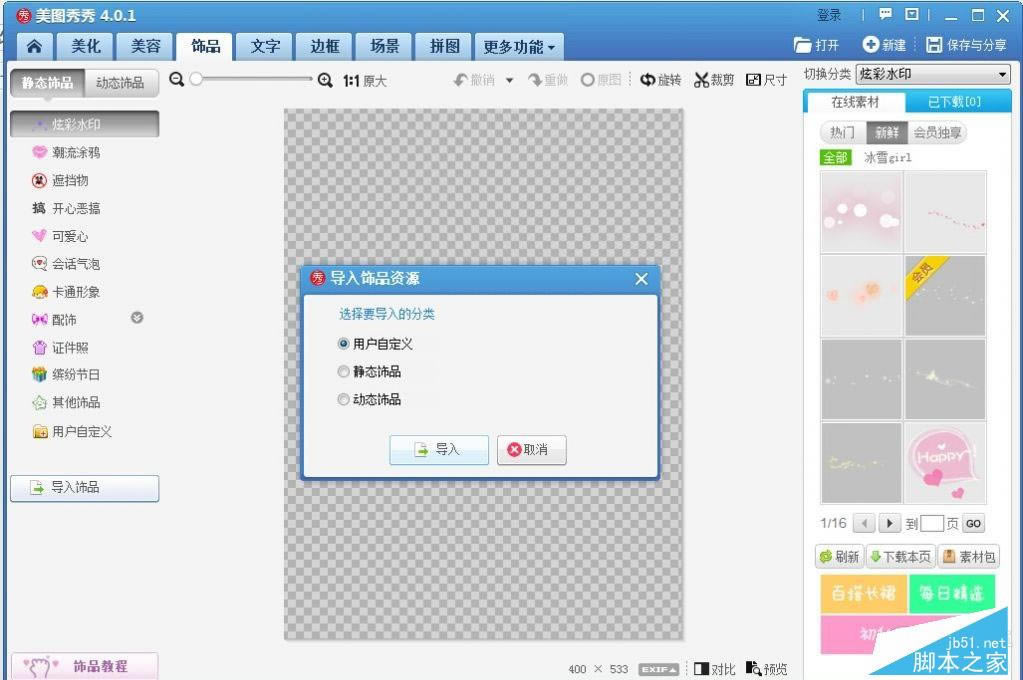
Task: Click the 取消 cancel button
Action: [x=532, y=450]
